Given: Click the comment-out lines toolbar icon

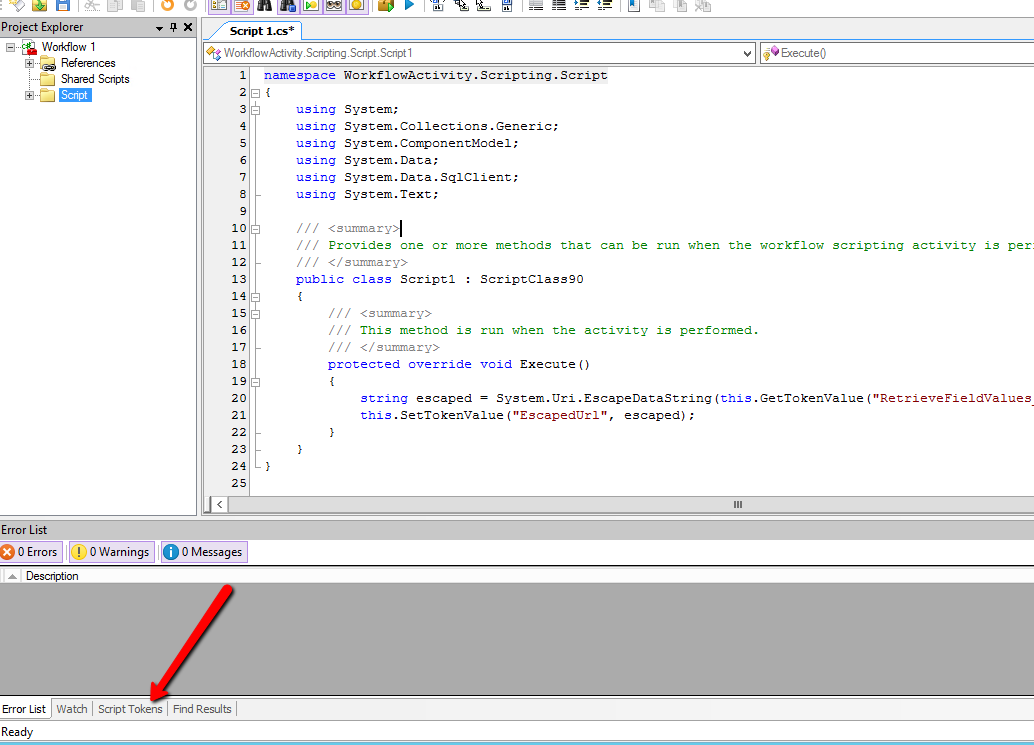Looking at the screenshot, I should [x=536, y=5].
